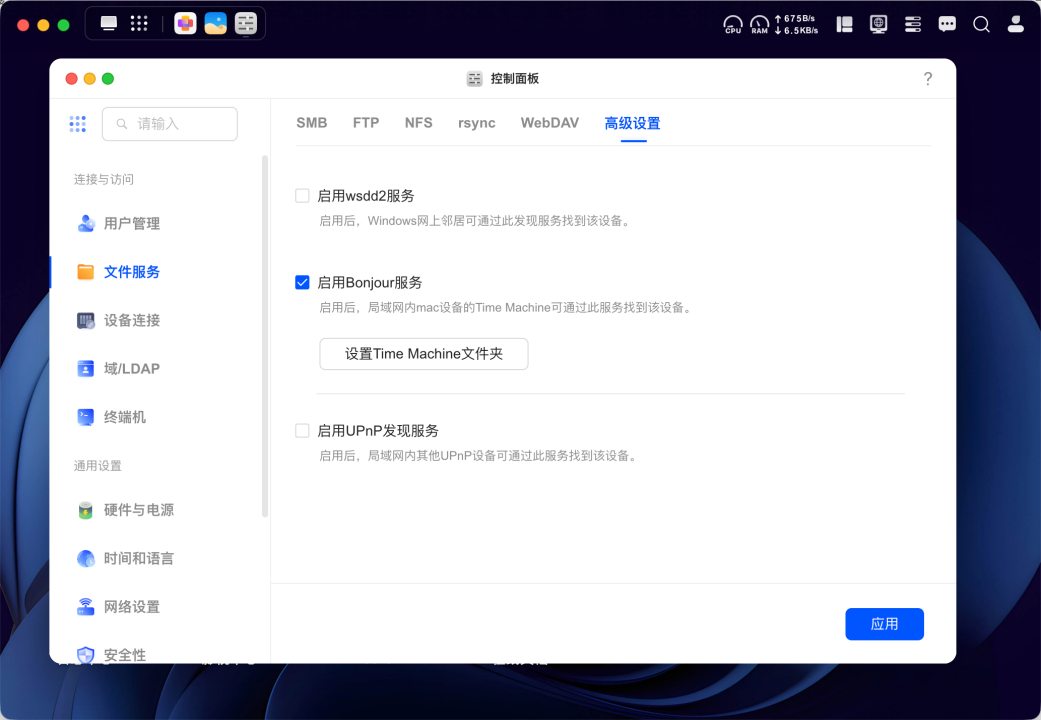Click the help question mark in Control Panel
The image size is (1041, 720).
928,79
